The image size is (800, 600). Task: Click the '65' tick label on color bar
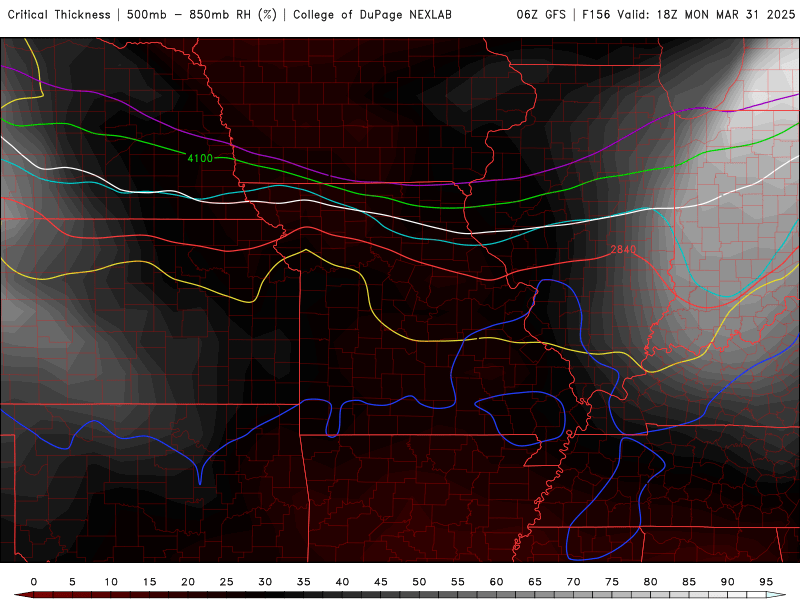(535, 582)
